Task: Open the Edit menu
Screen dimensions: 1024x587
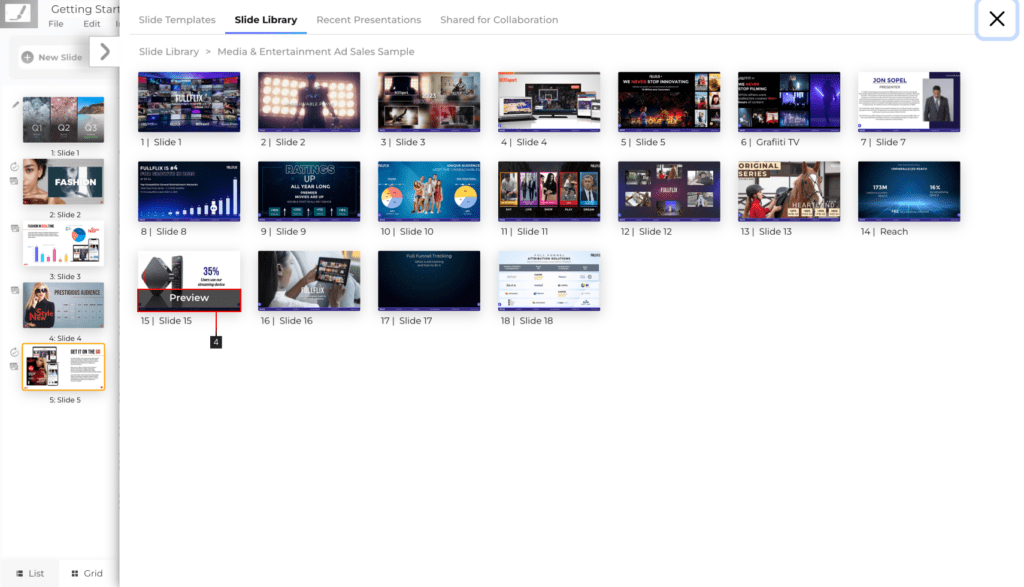Action: [x=92, y=24]
